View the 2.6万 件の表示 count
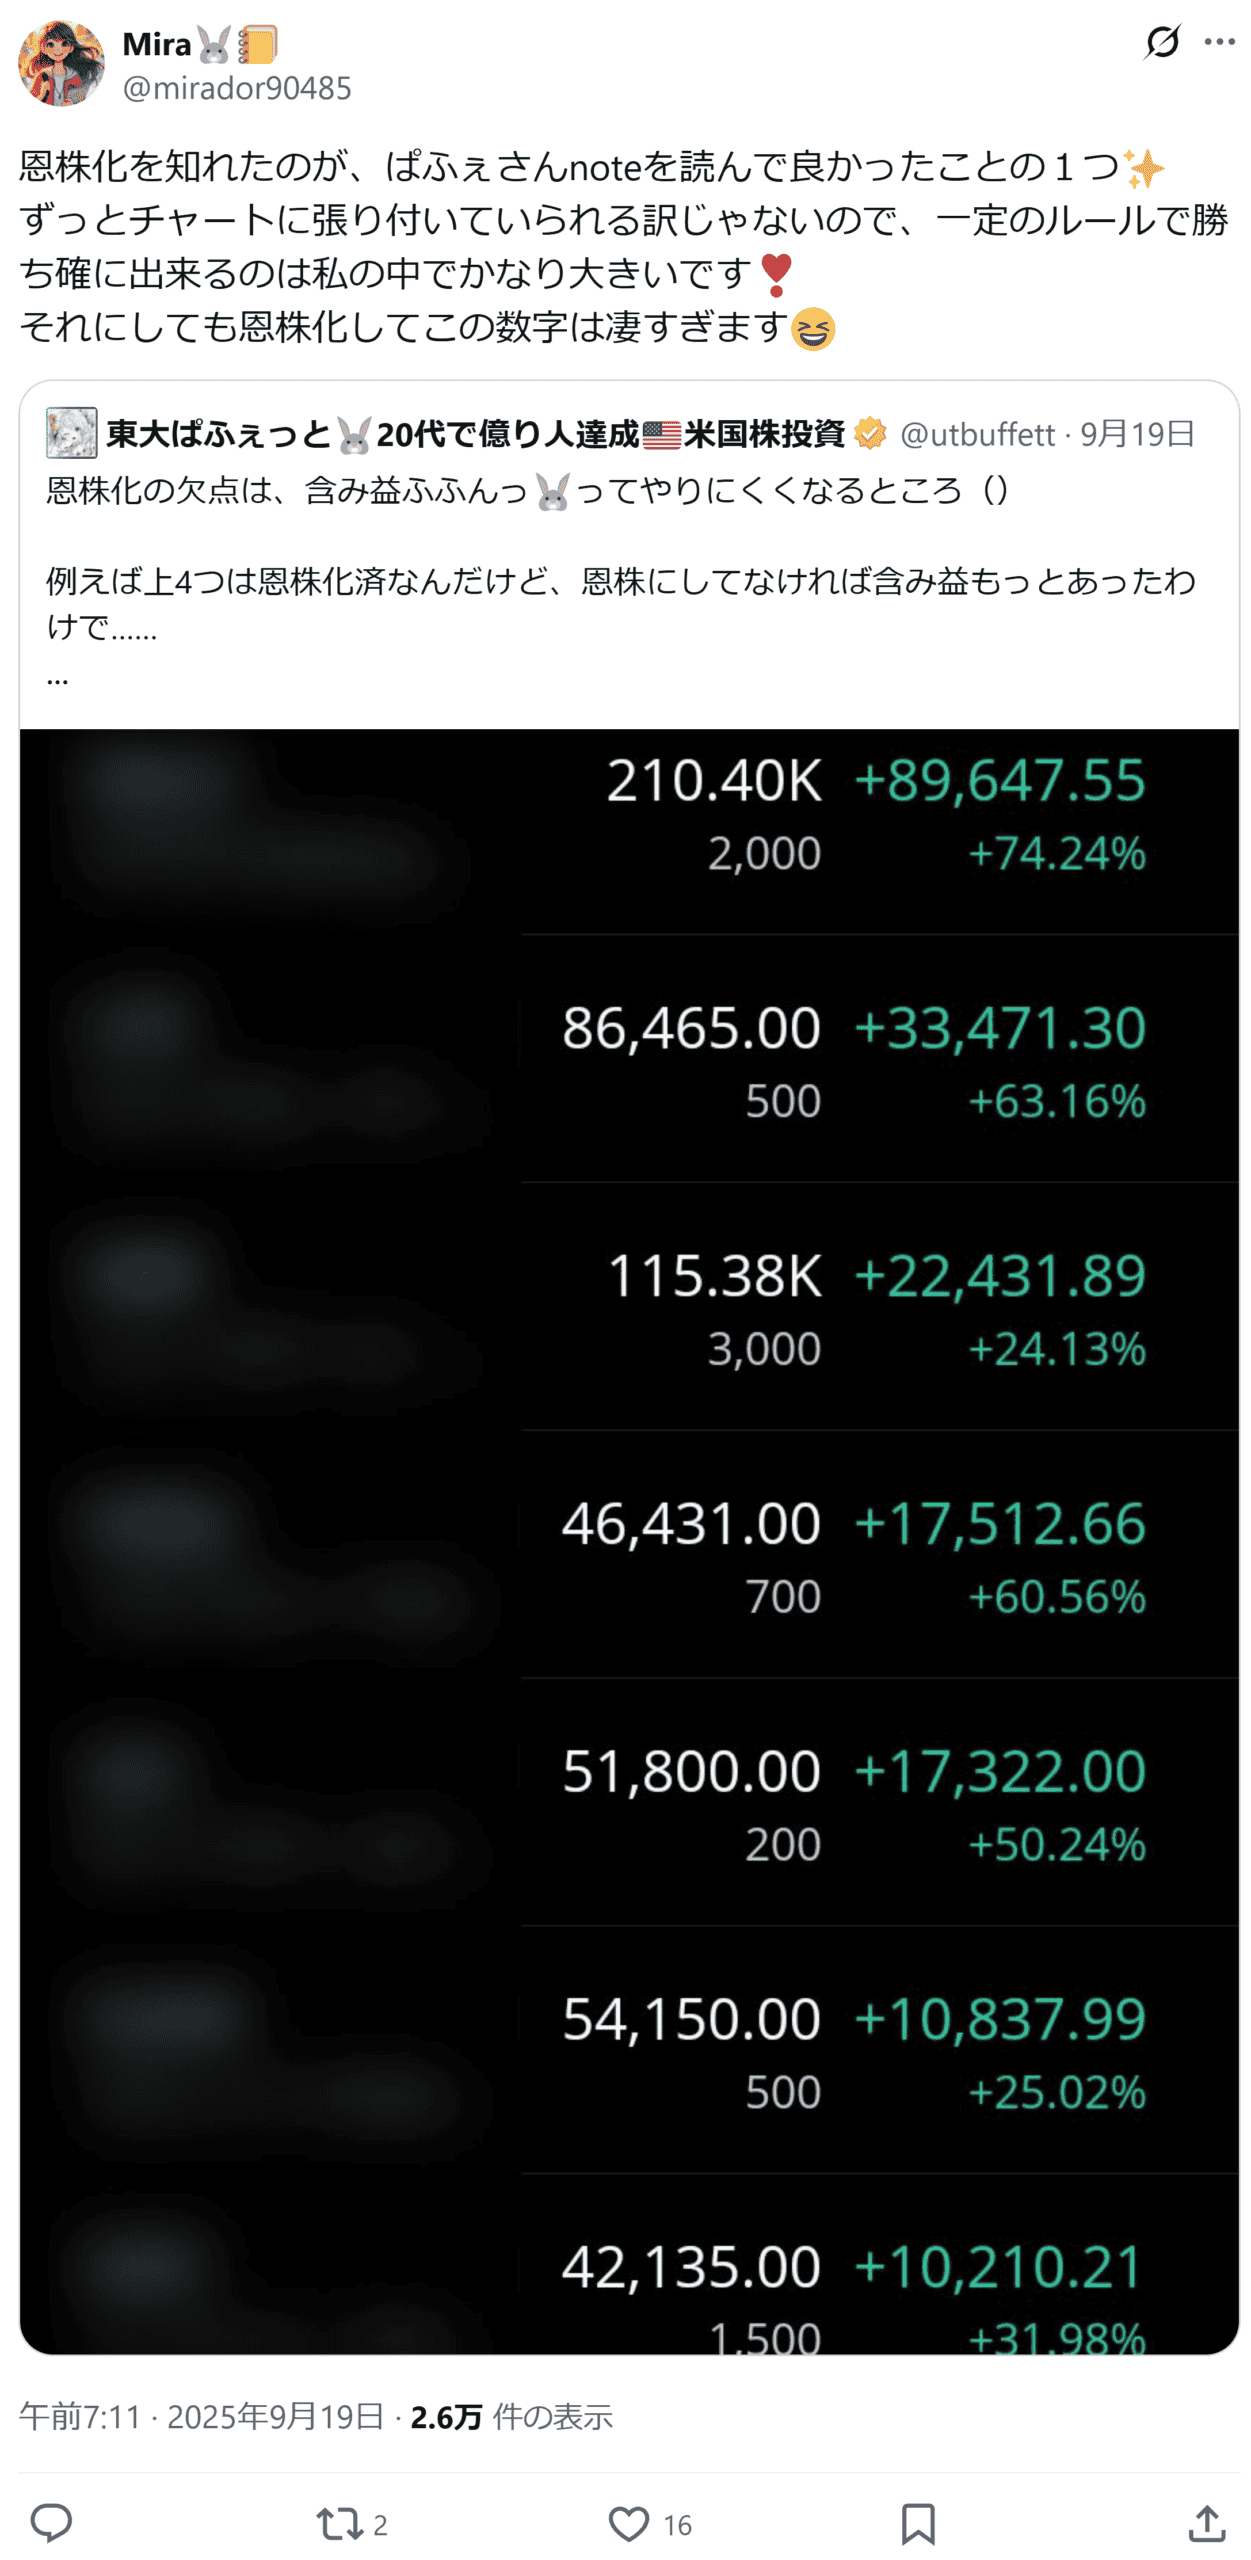Image resolution: width=1251 pixels, height=2560 pixels. point(511,2416)
